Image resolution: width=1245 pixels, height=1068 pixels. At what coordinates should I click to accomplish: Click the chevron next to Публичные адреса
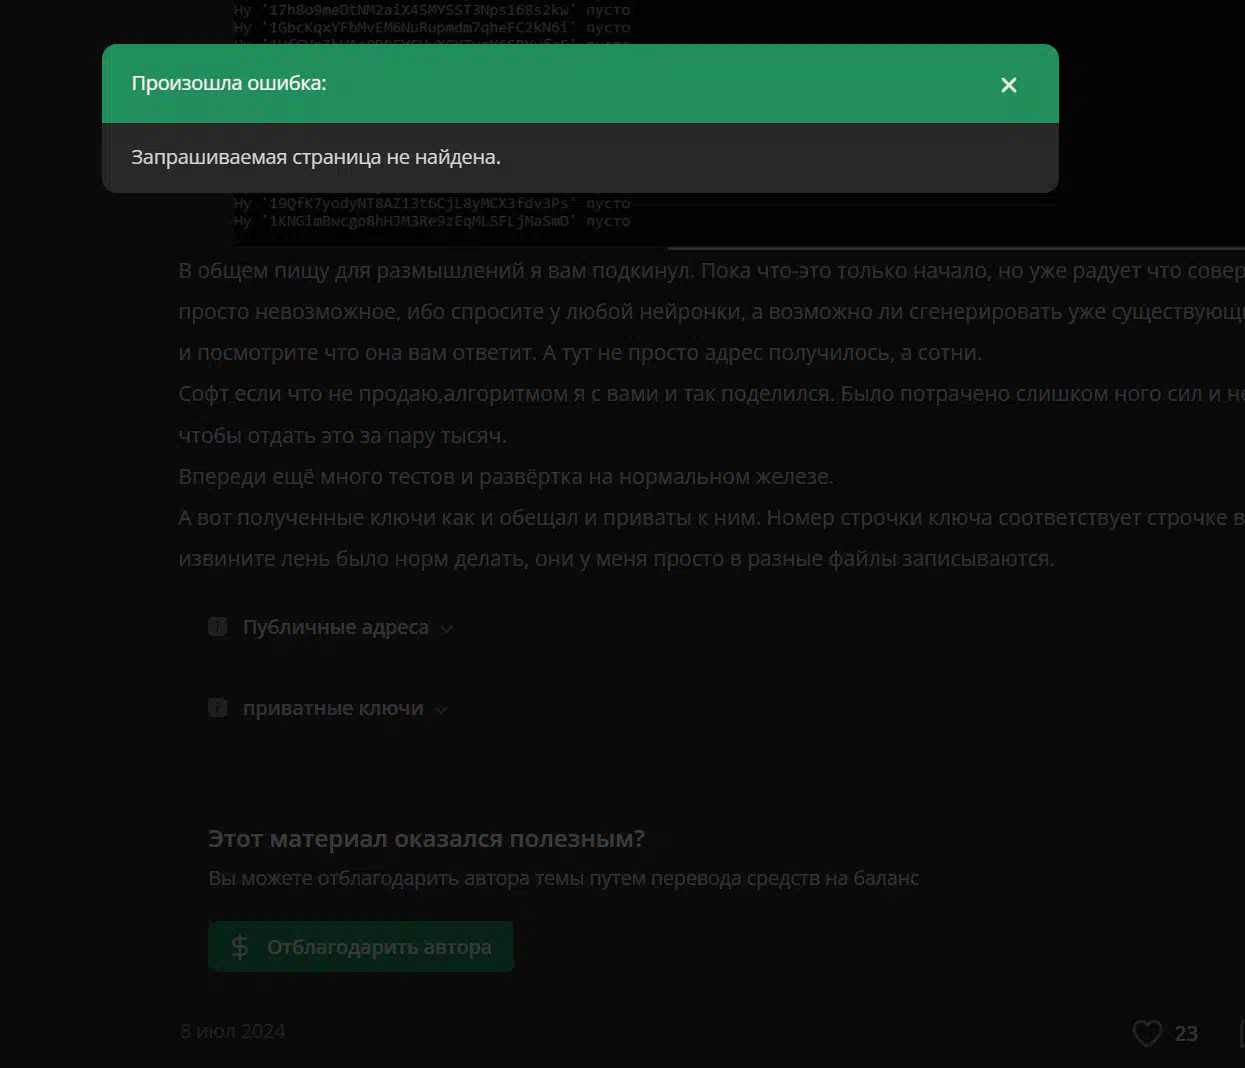pyautogui.click(x=447, y=629)
